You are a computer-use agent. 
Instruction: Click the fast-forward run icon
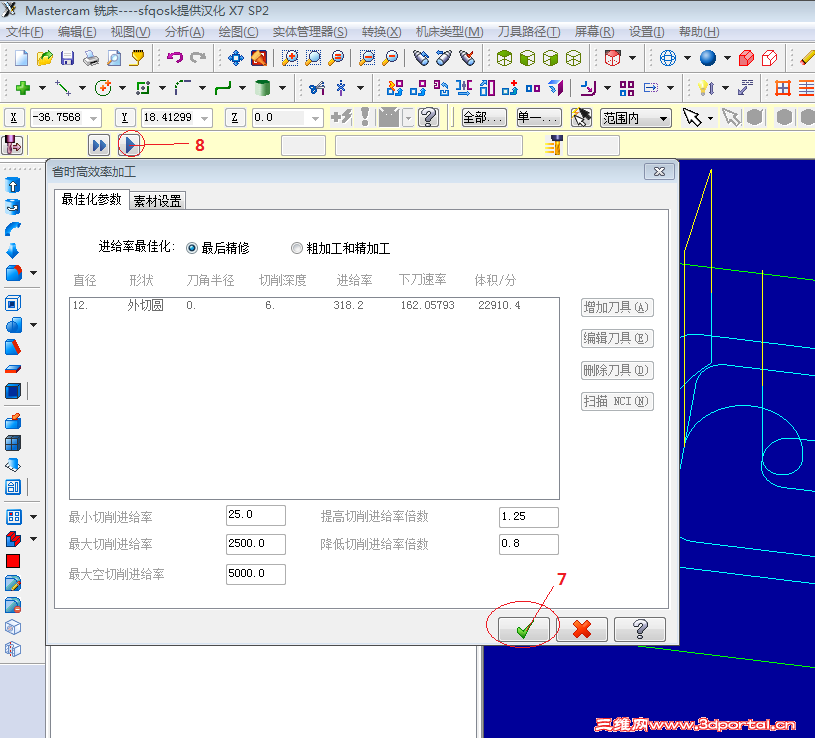[99, 145]
